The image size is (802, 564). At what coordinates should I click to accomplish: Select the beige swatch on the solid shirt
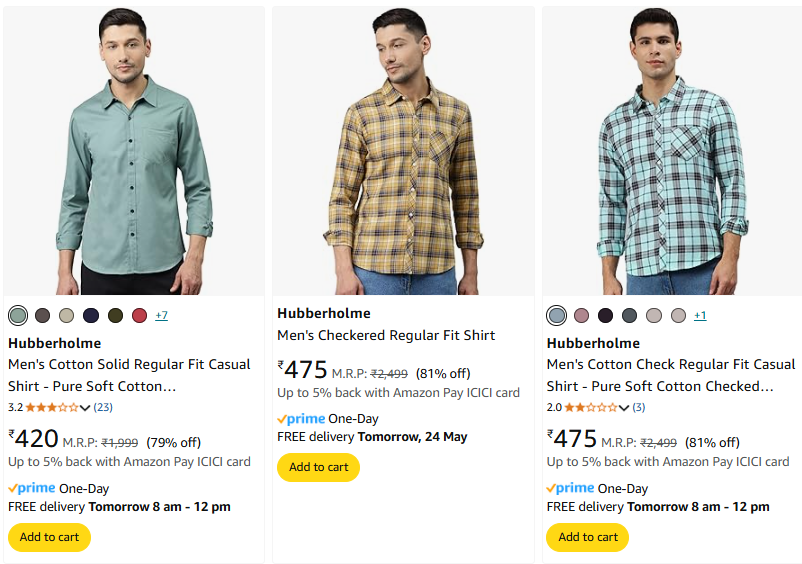[66, 316]
